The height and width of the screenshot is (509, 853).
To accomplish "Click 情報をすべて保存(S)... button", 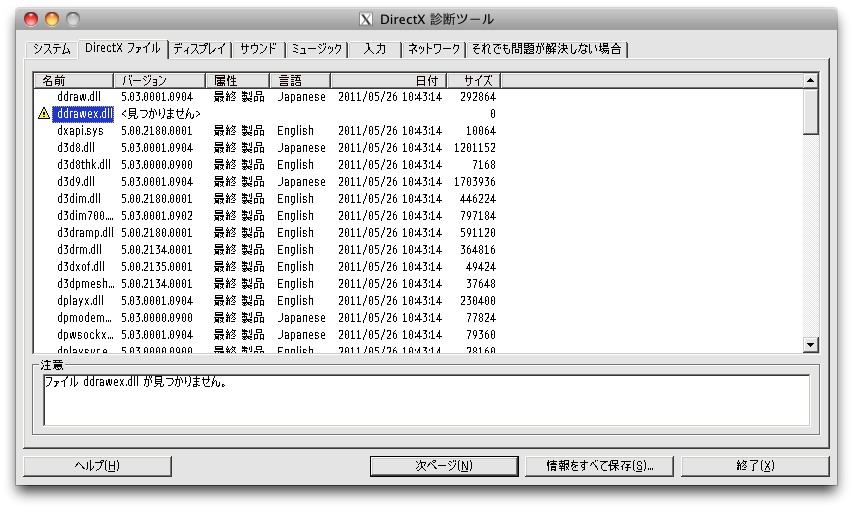I will (599, 466).
